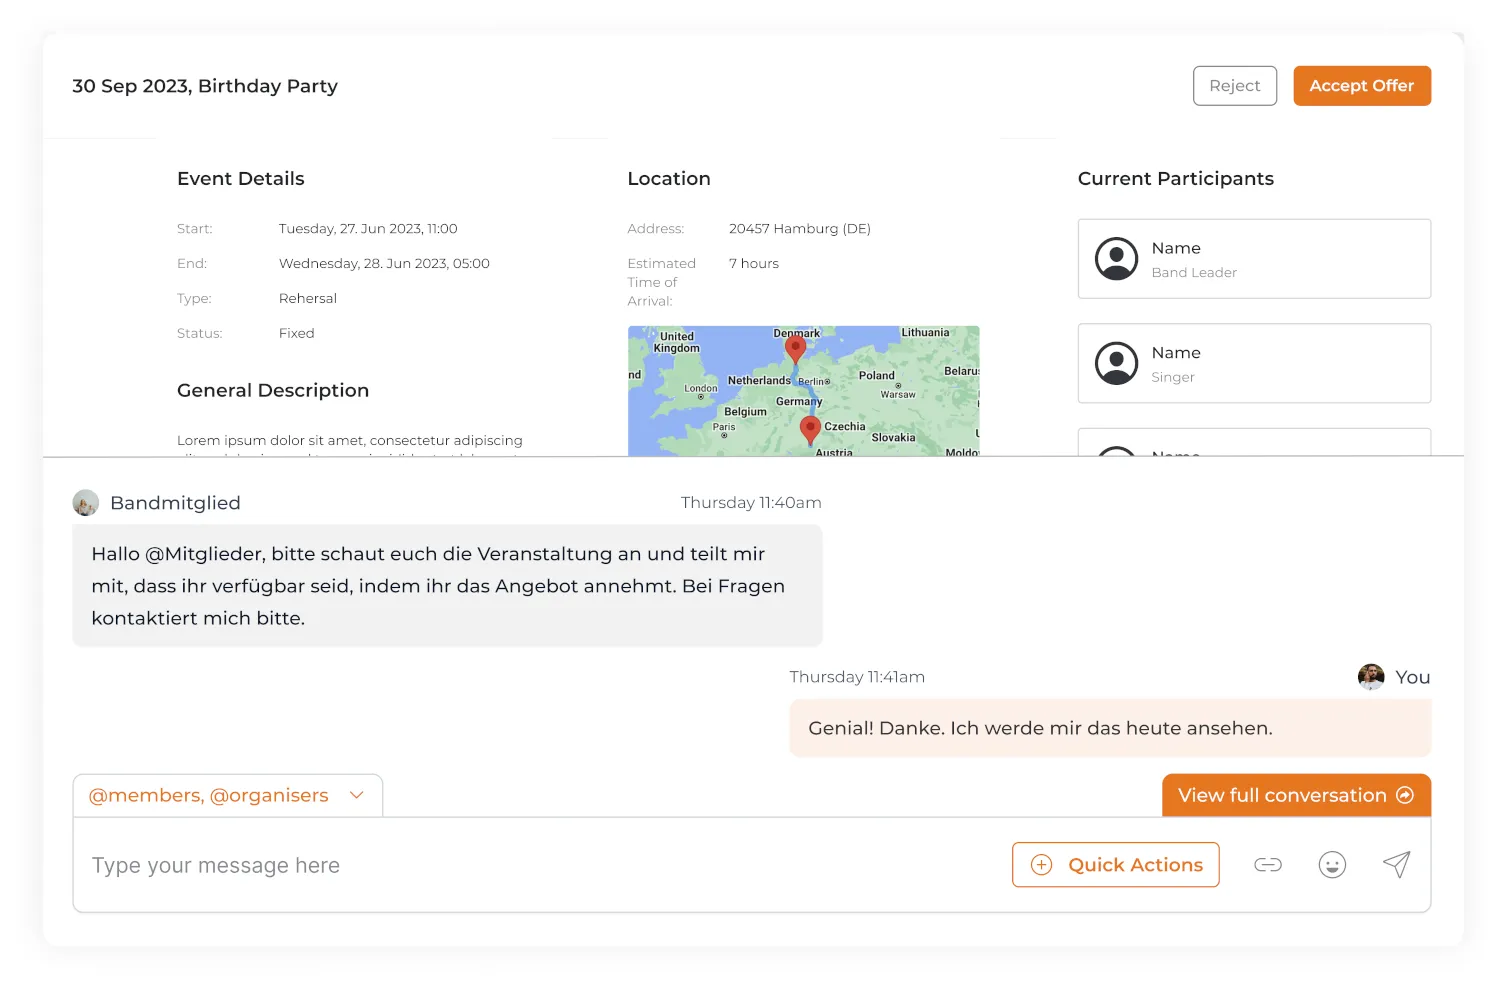
Task: Open View full conversation
Action: tap(1295, 796)
